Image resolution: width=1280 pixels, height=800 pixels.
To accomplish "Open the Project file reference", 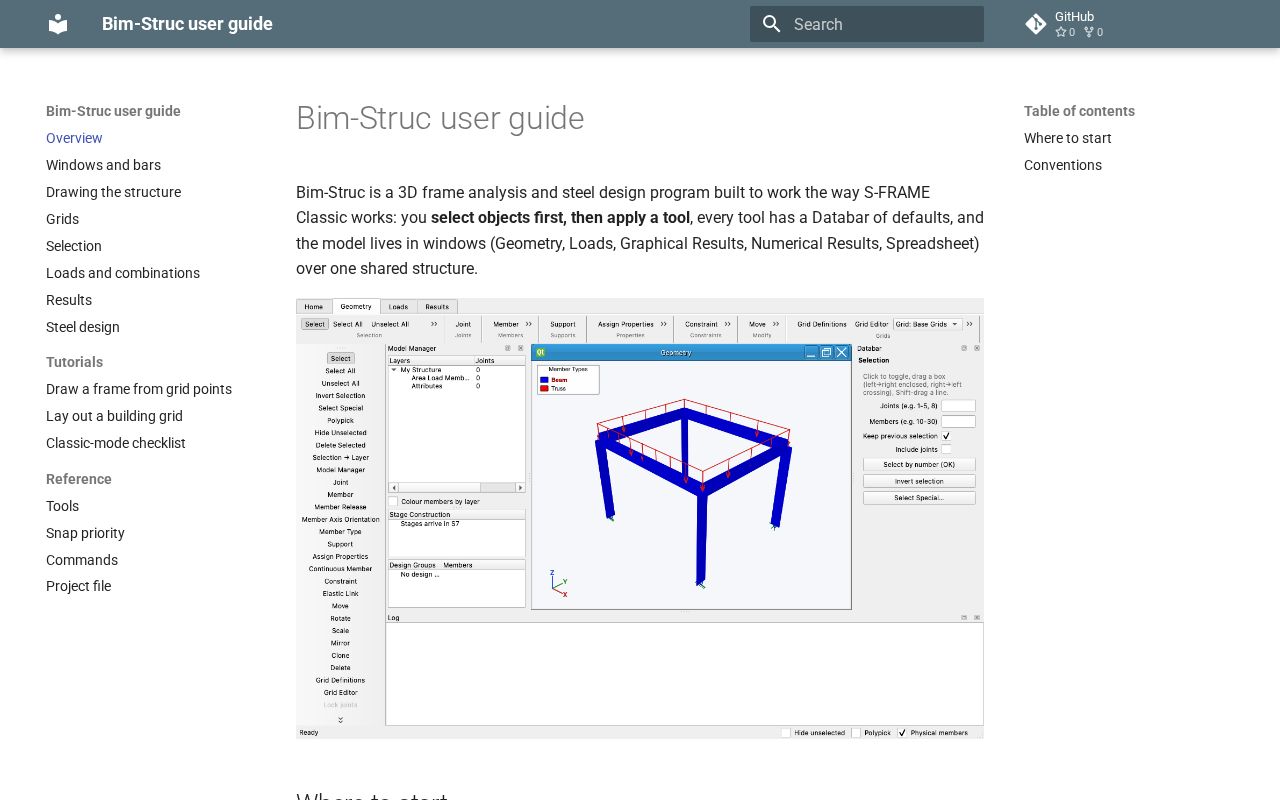I will click(78, 586).
